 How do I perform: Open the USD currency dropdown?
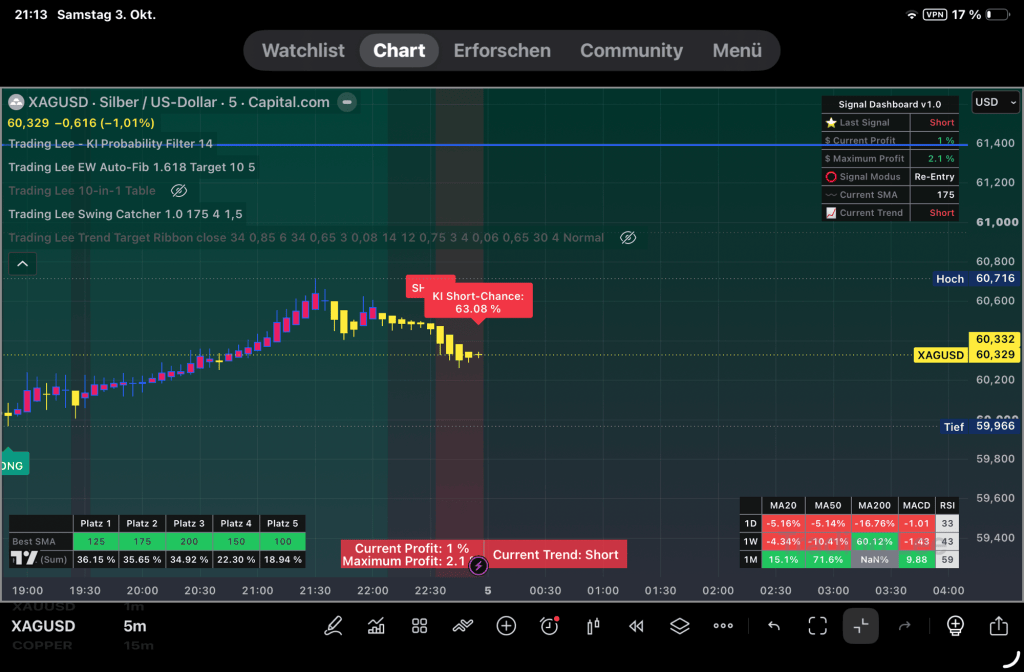[995, 102]
